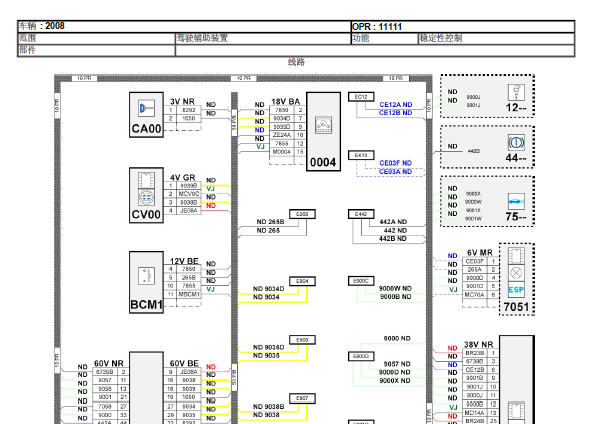Click the '442A ND' wire label

pyautogui.click(x=393, y=222)
